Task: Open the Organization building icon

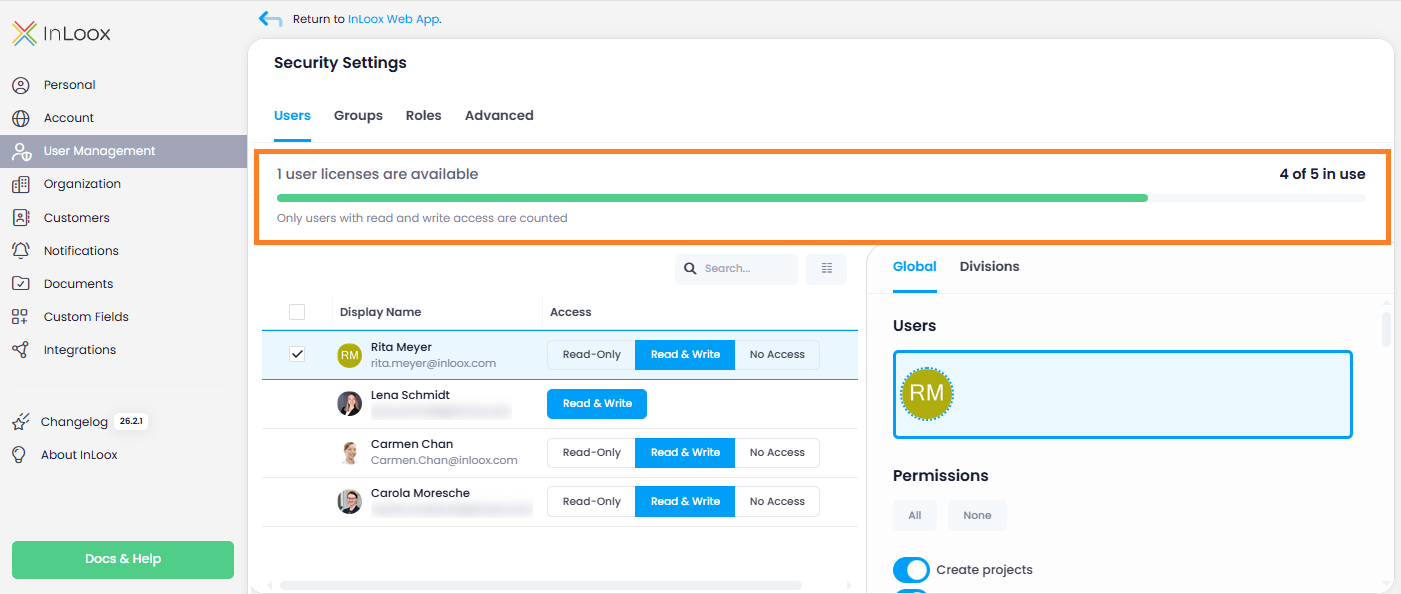Action: tap(21, 184)
